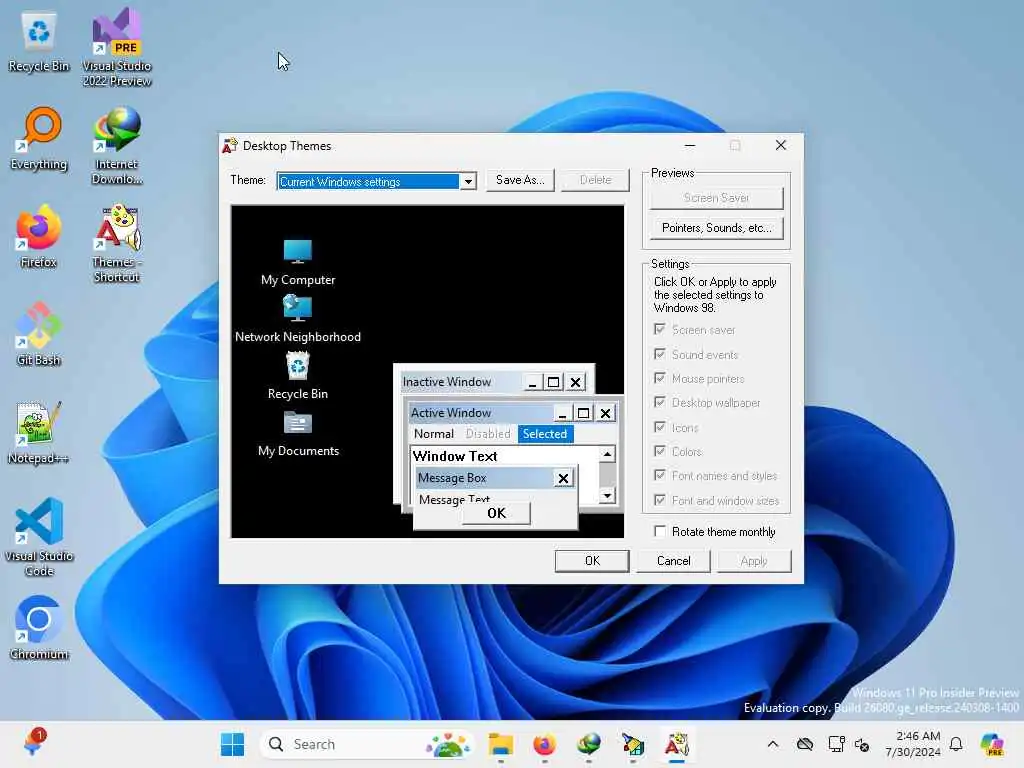Viewport: 1024px width, 768px height.
Task: Click preview scrollbar up arrow
Action: pyautogui.click(x=607, y=454)
